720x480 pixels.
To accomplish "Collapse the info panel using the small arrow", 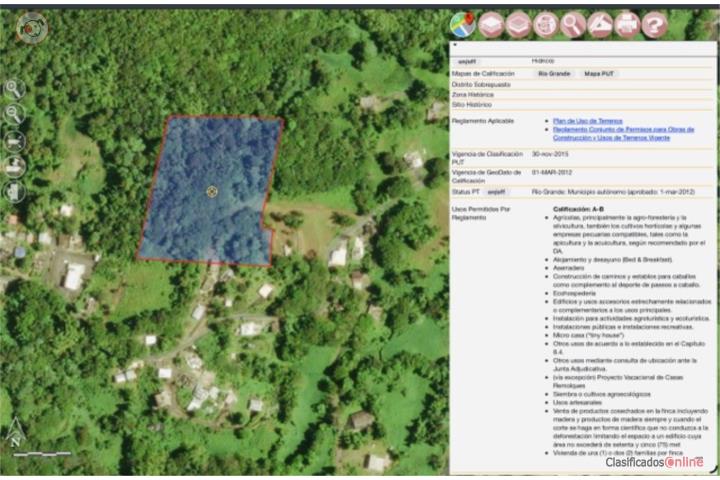I will (455, 45).
